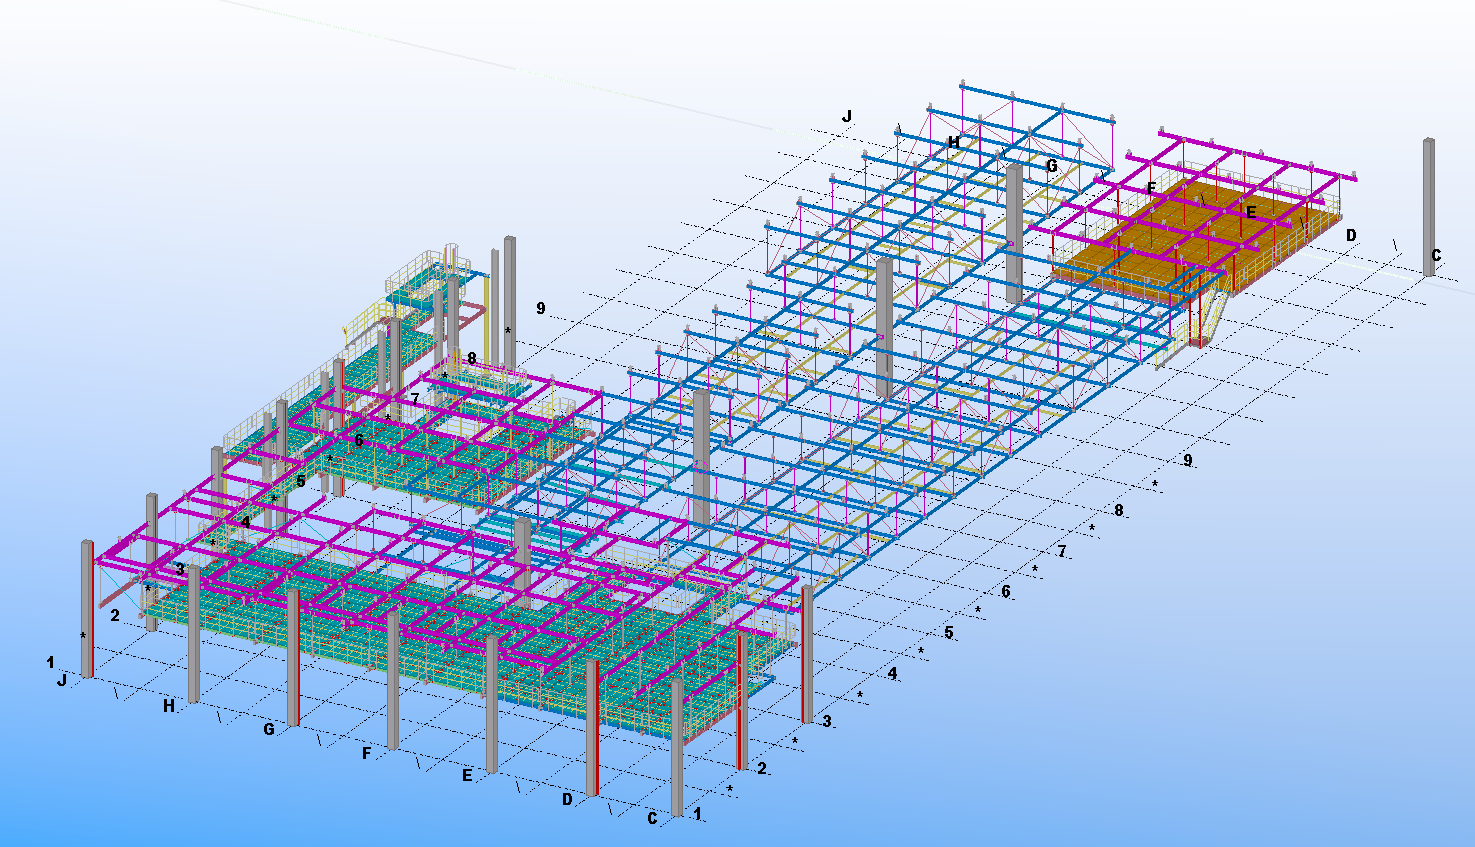Select red column beside right-side grid label 2

[x=742, y=700]
